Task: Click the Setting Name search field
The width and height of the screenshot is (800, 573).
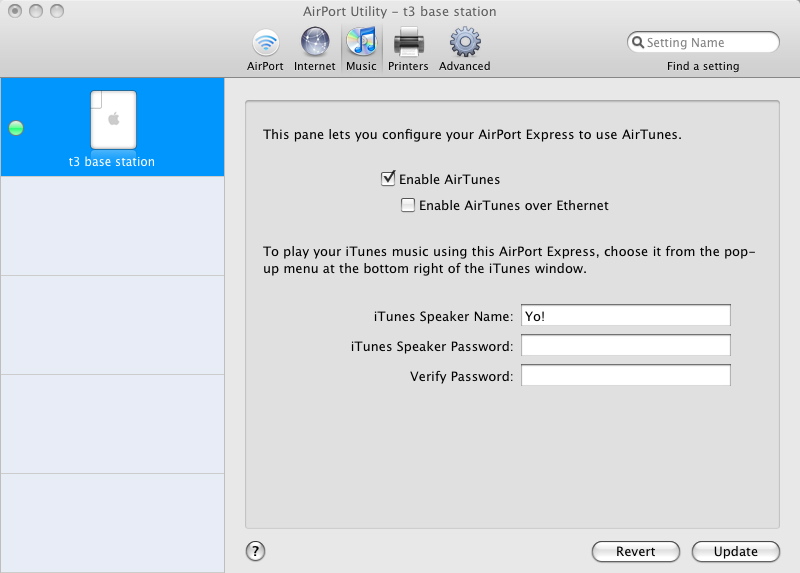Action: pyautogui.click(x=703, y=42)
